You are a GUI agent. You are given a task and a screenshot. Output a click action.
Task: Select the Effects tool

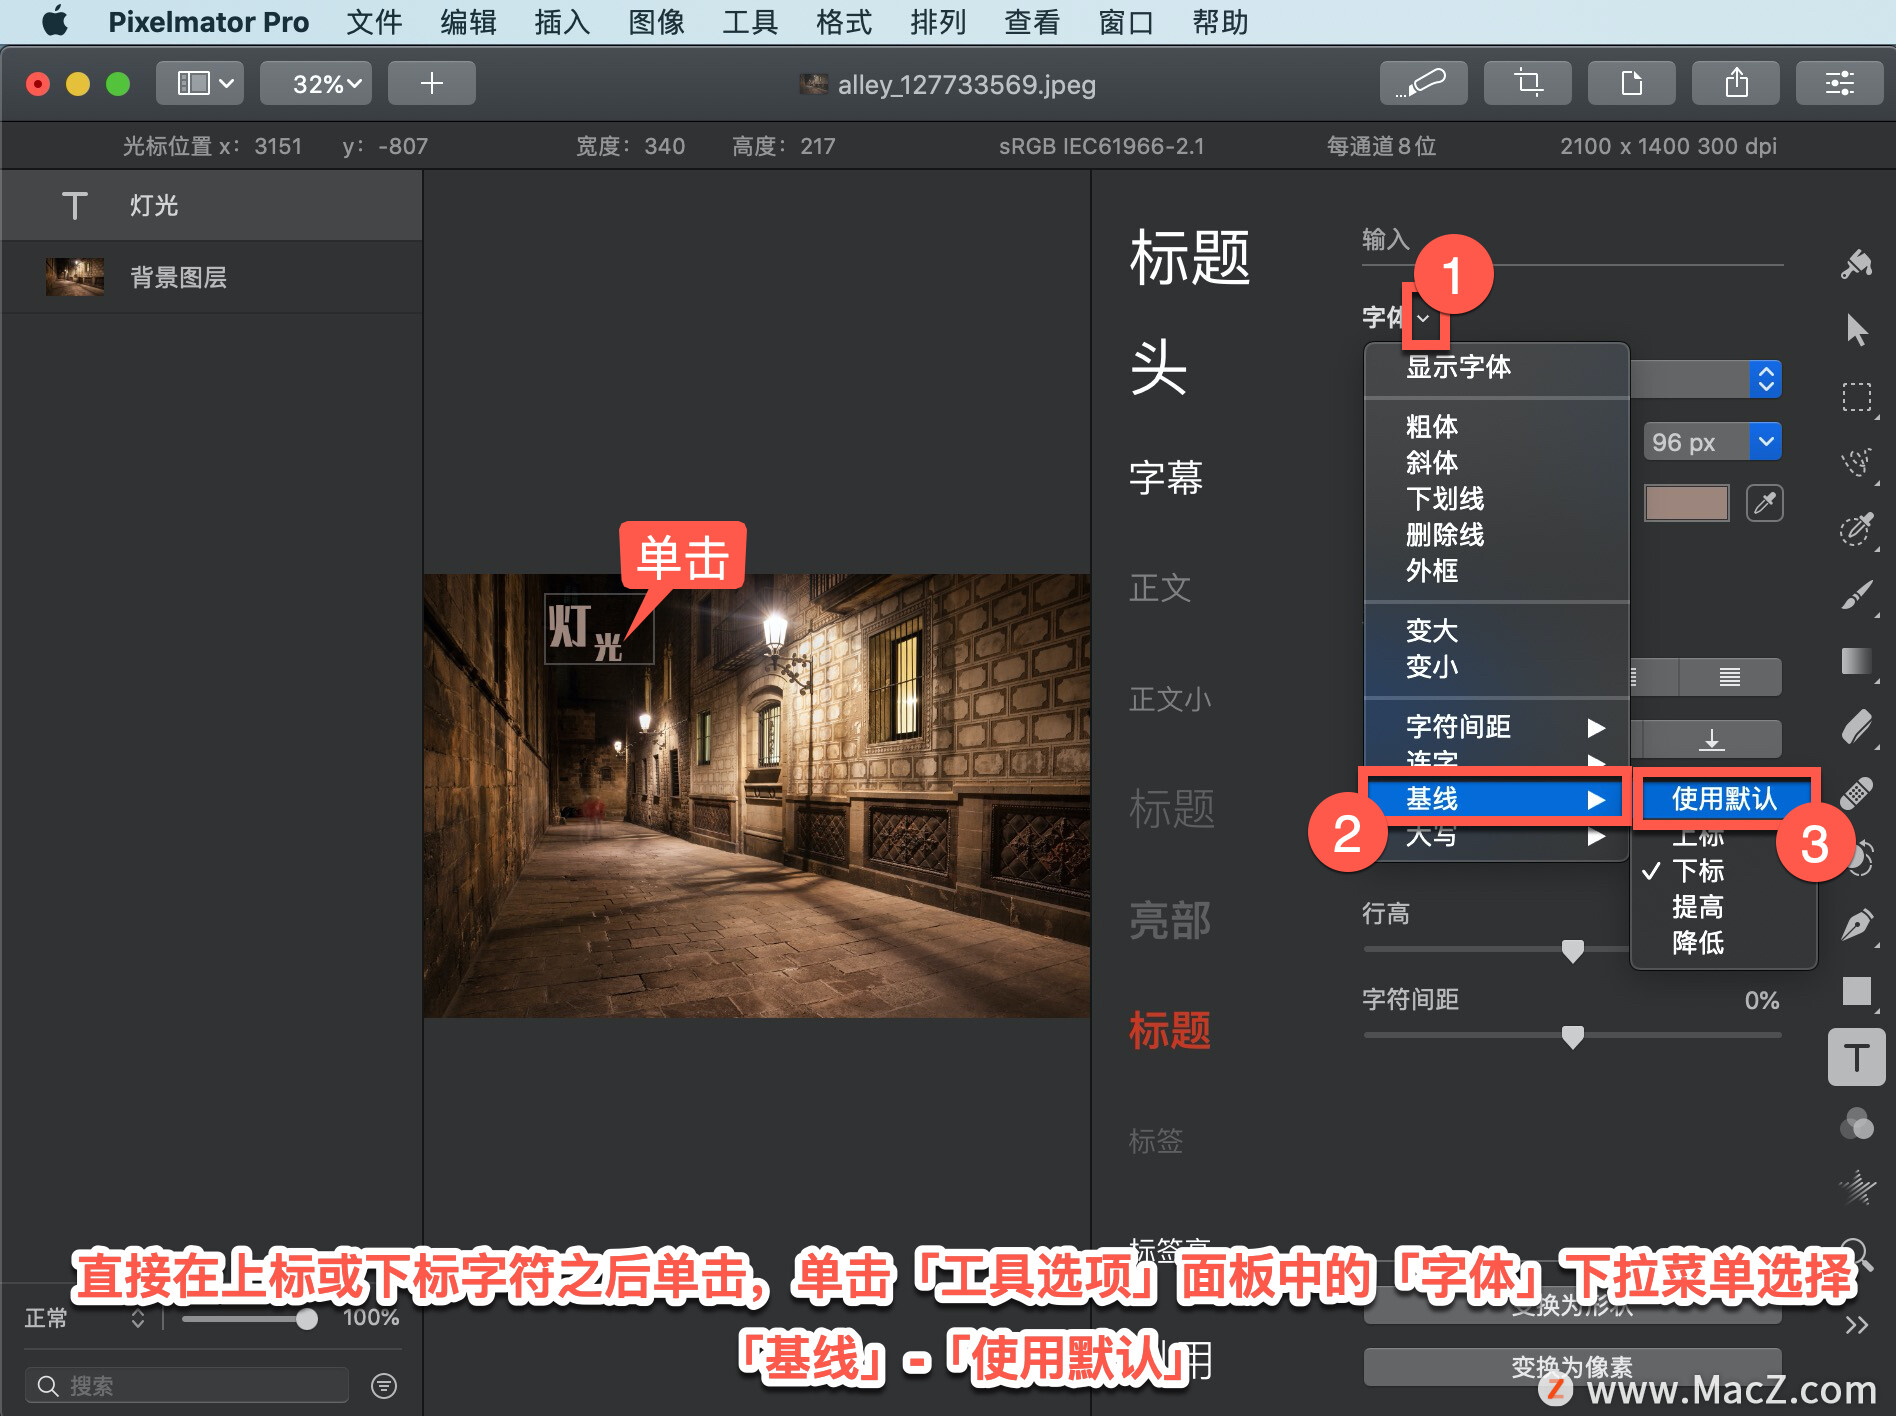coord(1857,1188)
